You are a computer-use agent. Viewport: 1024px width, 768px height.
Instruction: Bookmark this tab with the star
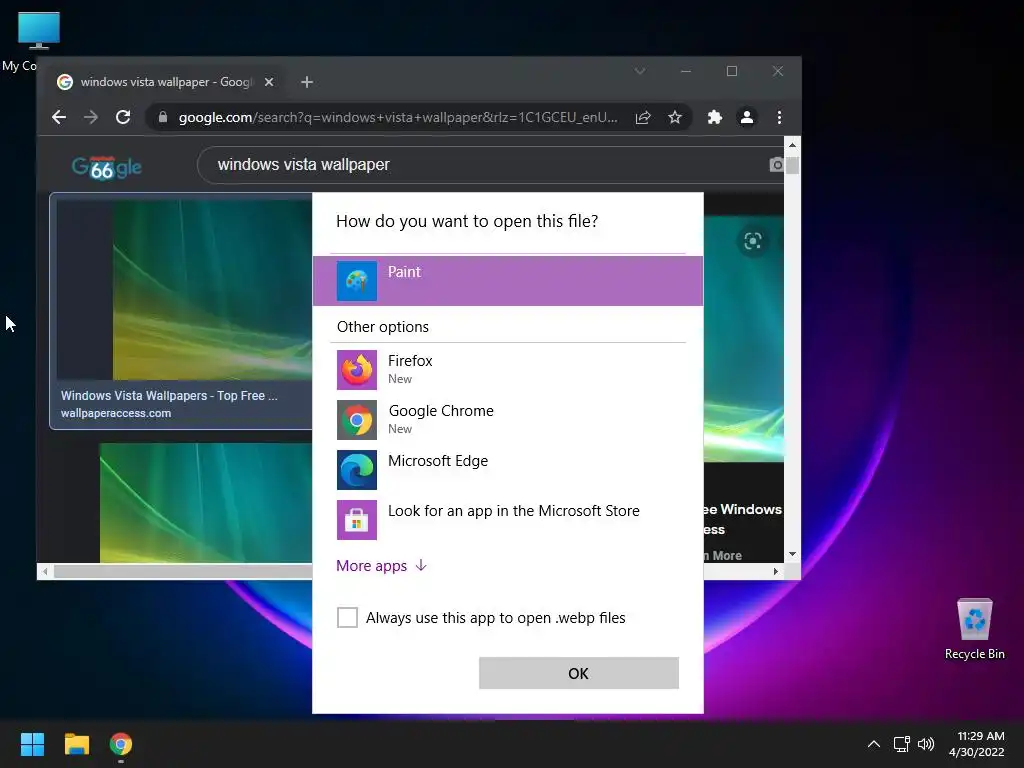(x=675, y=117)
